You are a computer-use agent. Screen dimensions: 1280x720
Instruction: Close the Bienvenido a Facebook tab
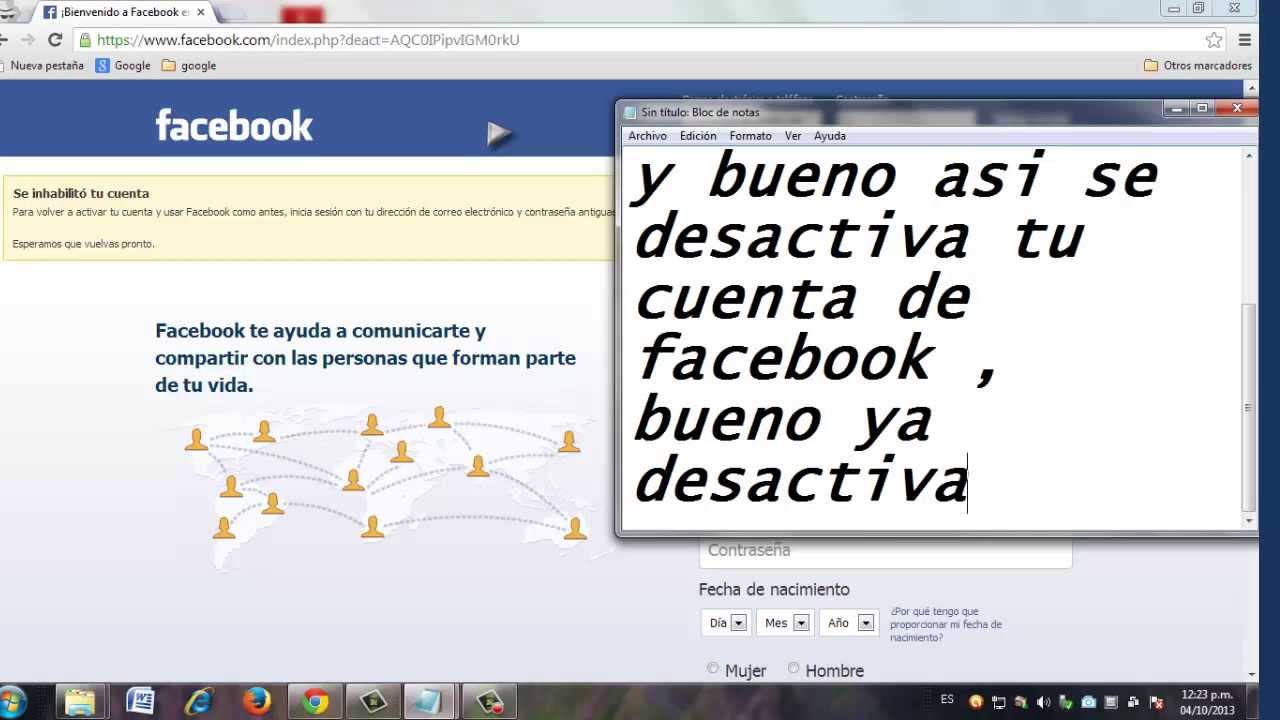(x=201, y=12)
